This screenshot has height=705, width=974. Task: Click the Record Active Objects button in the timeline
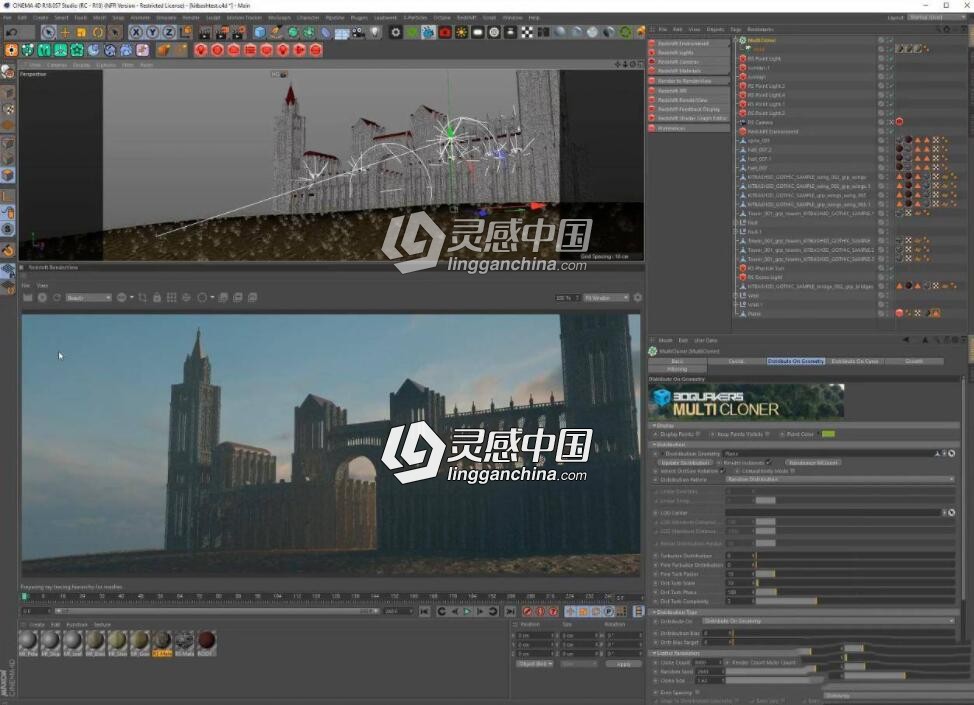(x=527, y=612)
